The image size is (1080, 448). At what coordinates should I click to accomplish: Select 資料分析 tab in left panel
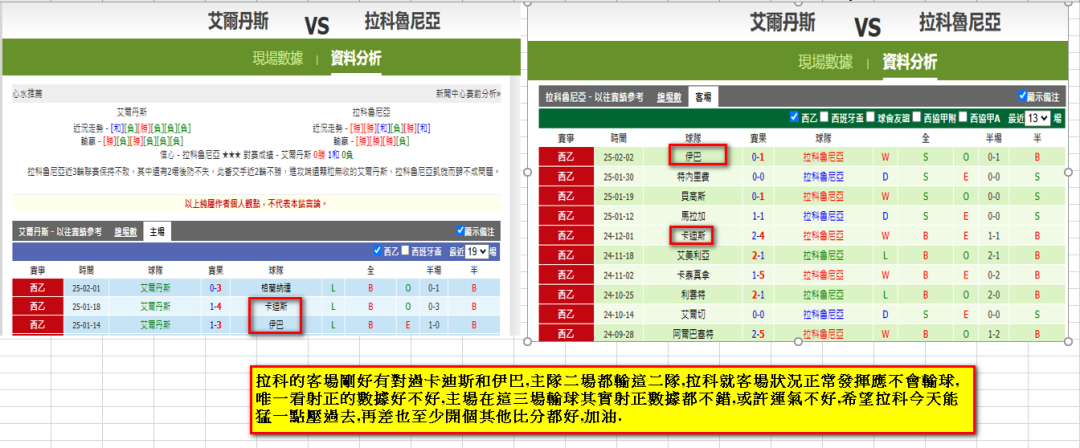(x=355, y=59)
